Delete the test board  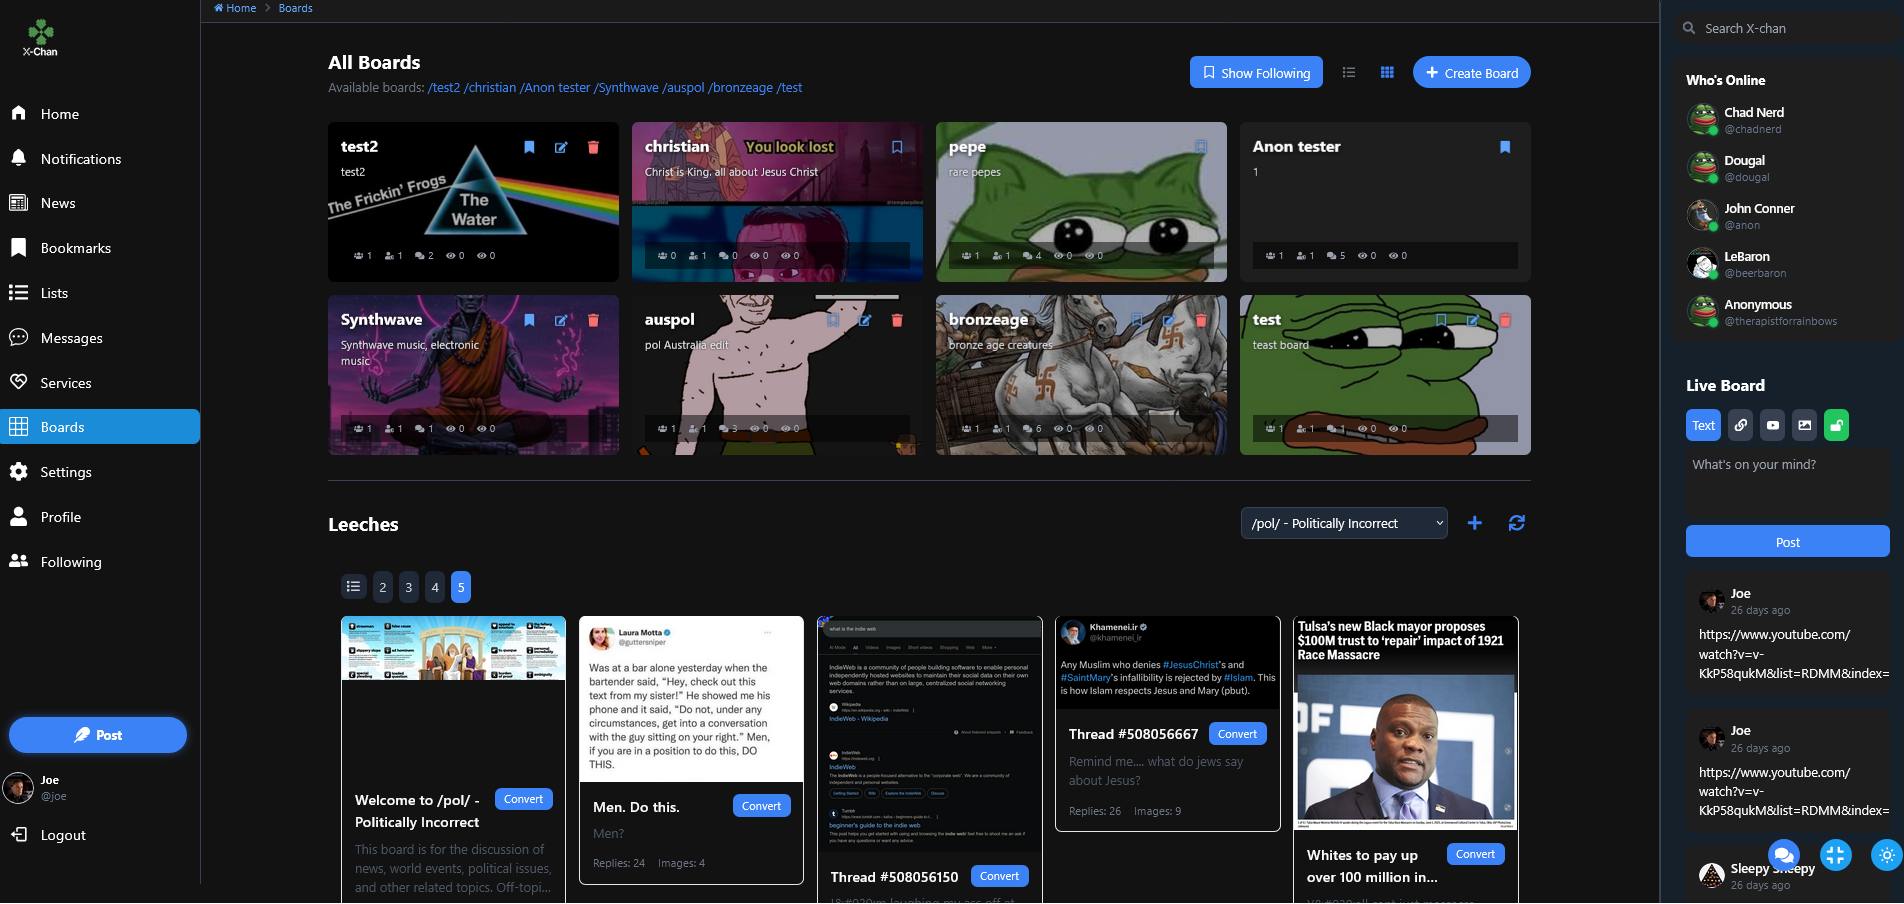(x=1505, y=320)
